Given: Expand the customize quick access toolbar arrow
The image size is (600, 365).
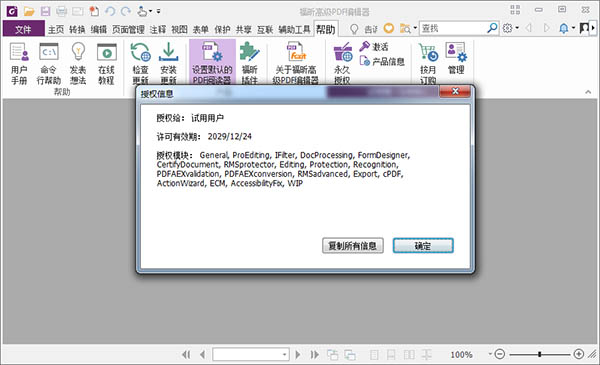Looking at the screenshot, I should coord(158,11).
